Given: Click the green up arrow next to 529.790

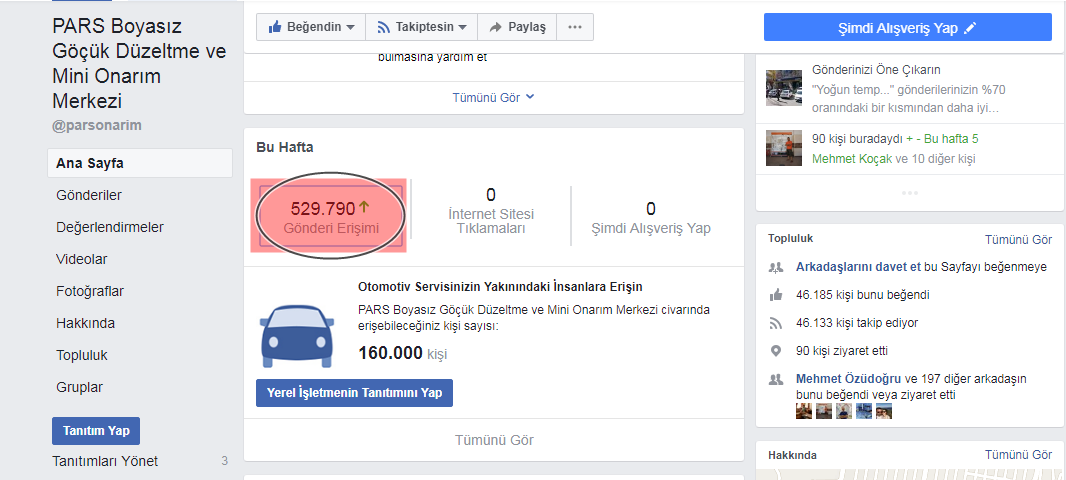Looking at the screenshot, I should pos(364,207).
